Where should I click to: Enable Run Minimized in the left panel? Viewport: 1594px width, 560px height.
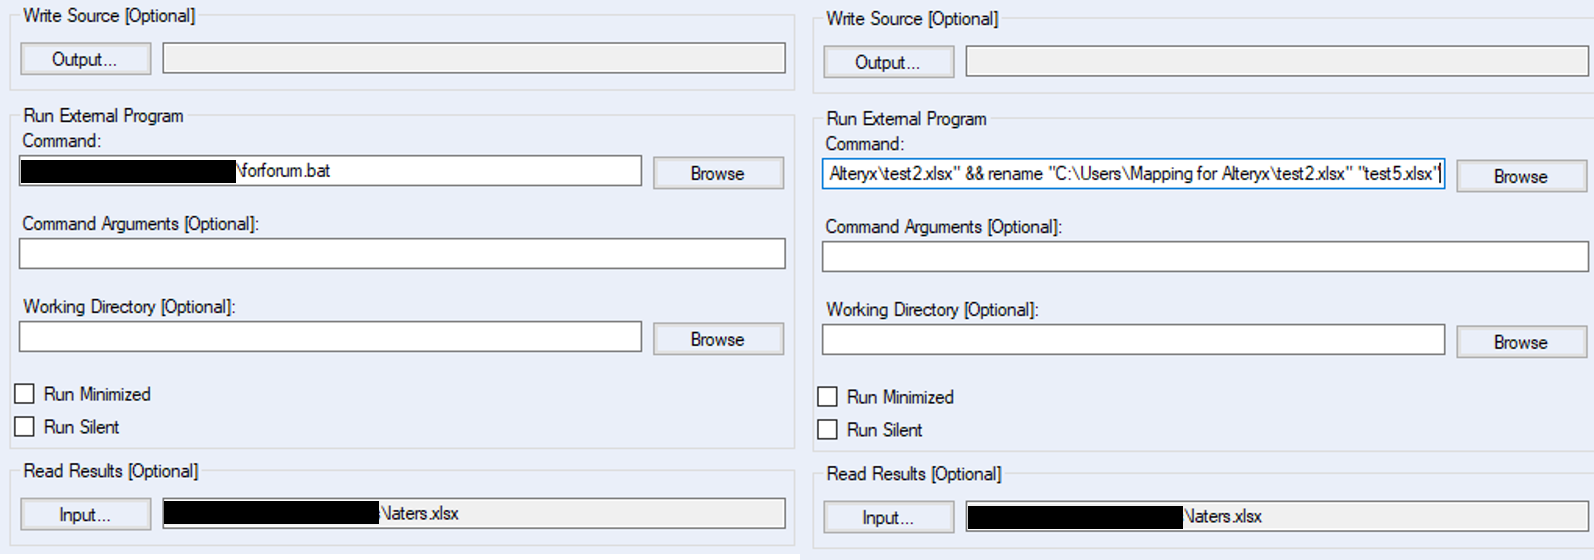[x=25, y=394]
